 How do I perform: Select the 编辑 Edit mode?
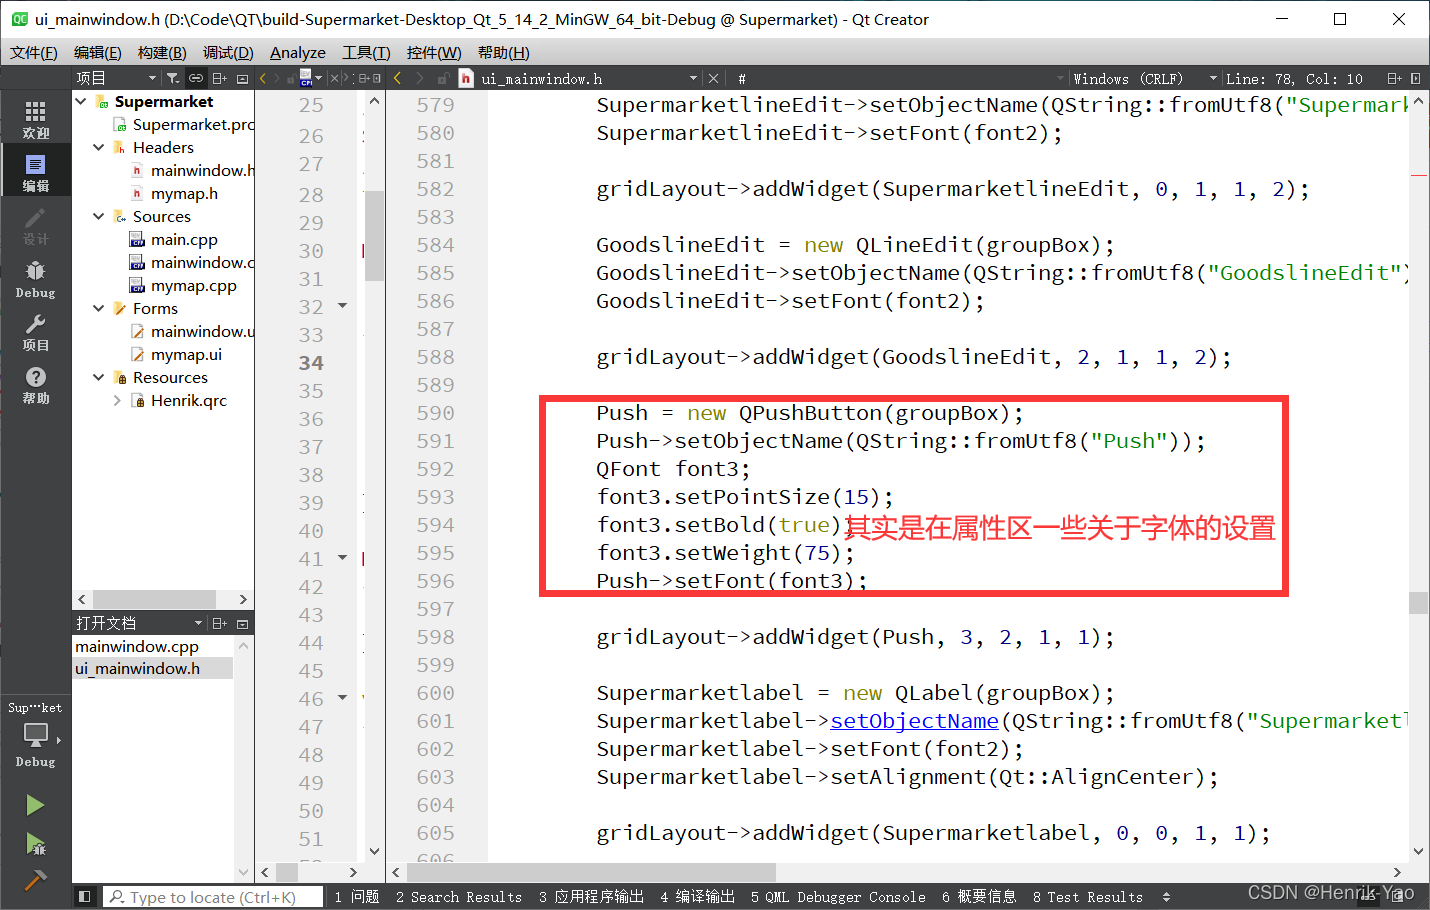pyautogui.click(x=35, y=172)
